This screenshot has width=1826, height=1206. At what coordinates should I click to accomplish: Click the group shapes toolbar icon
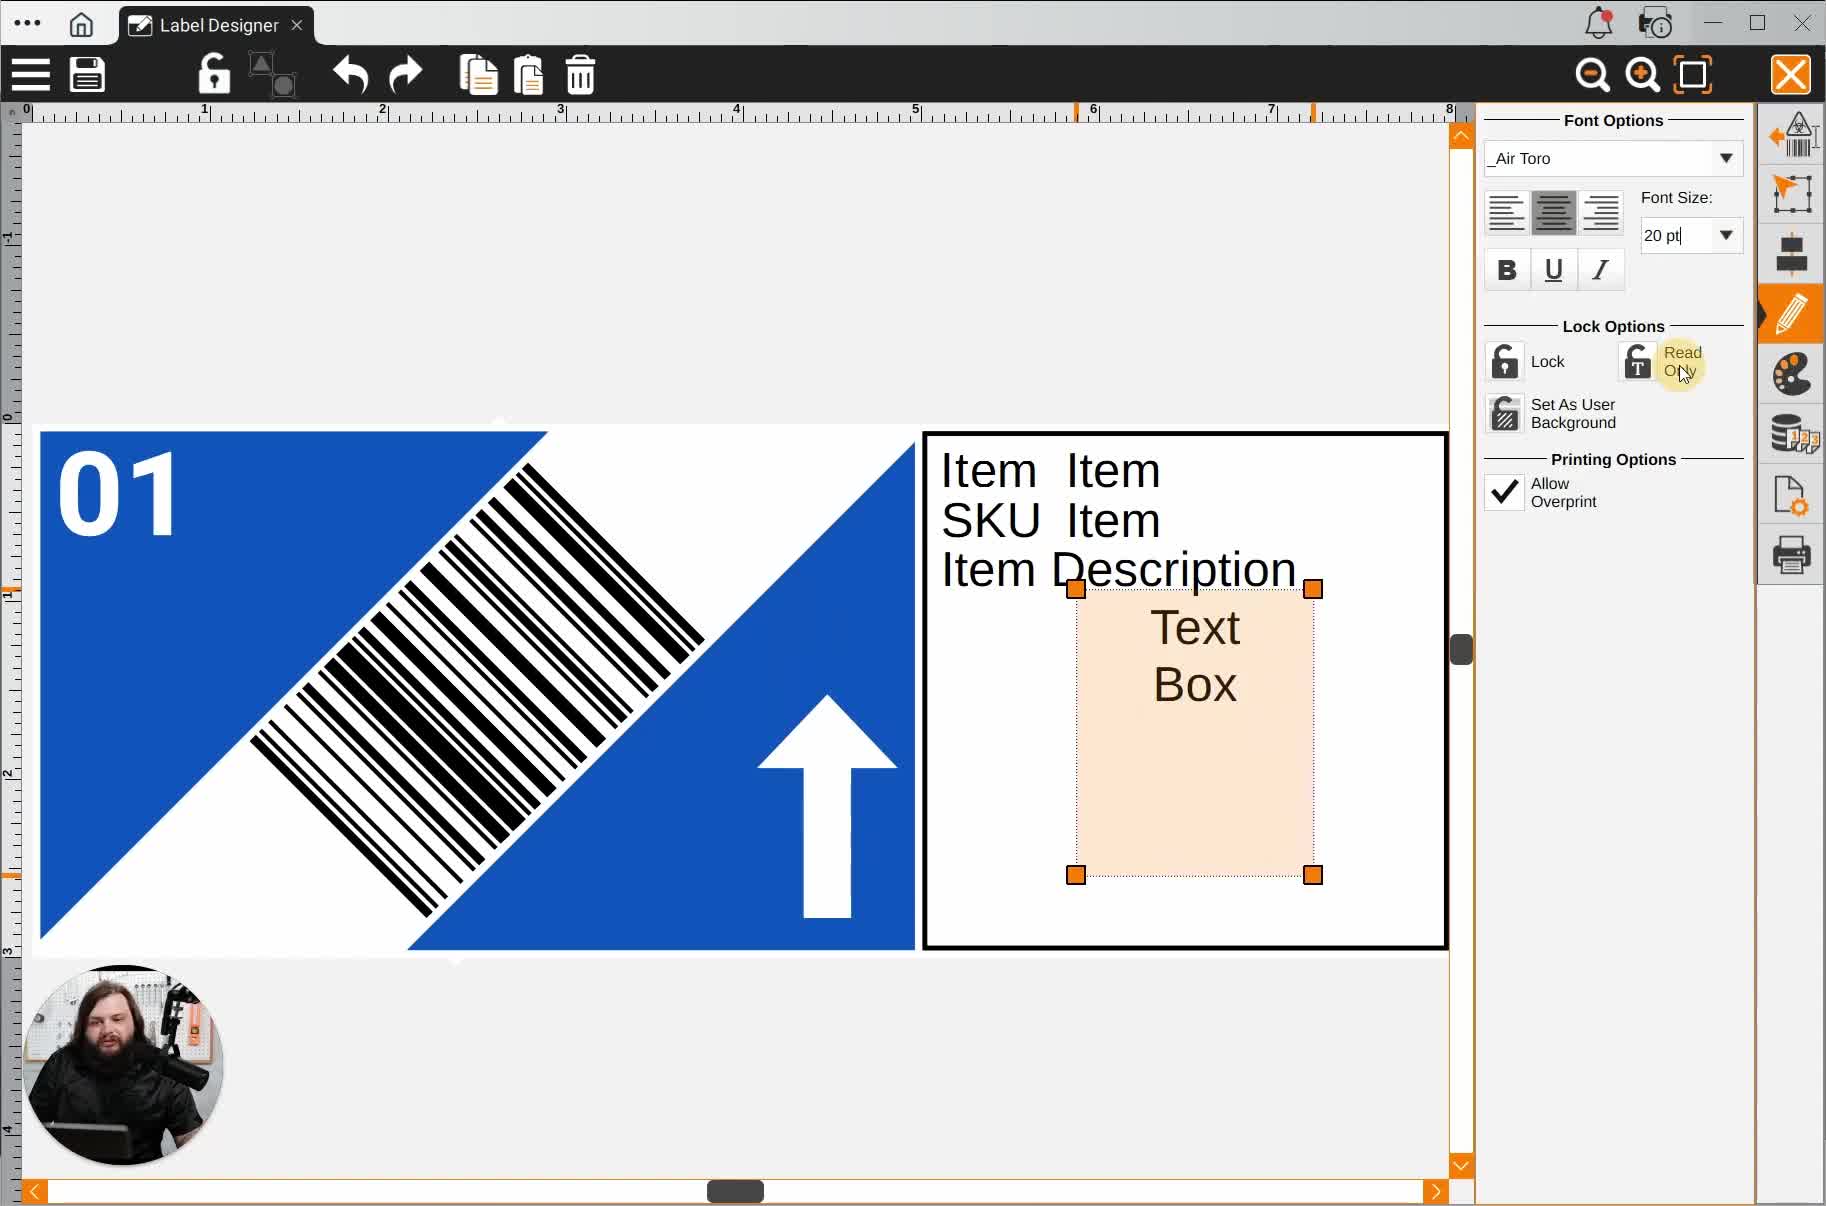(x=272, y=75)
